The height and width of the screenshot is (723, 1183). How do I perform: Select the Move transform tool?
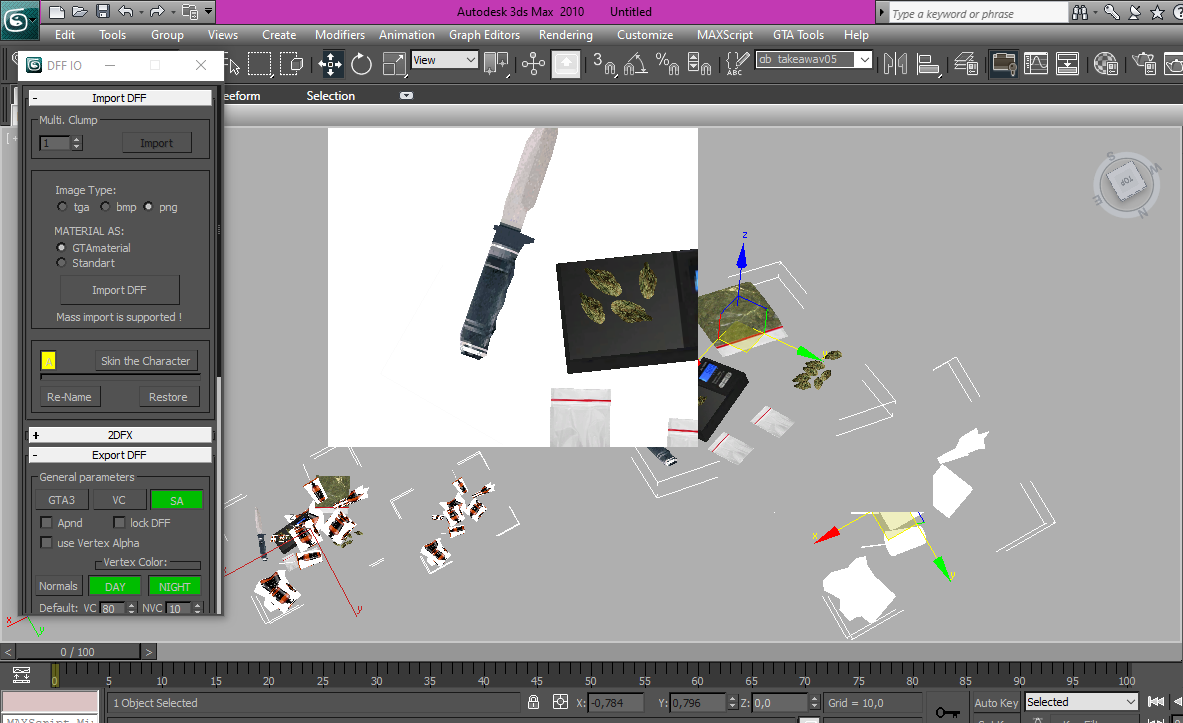click(330, 64)
